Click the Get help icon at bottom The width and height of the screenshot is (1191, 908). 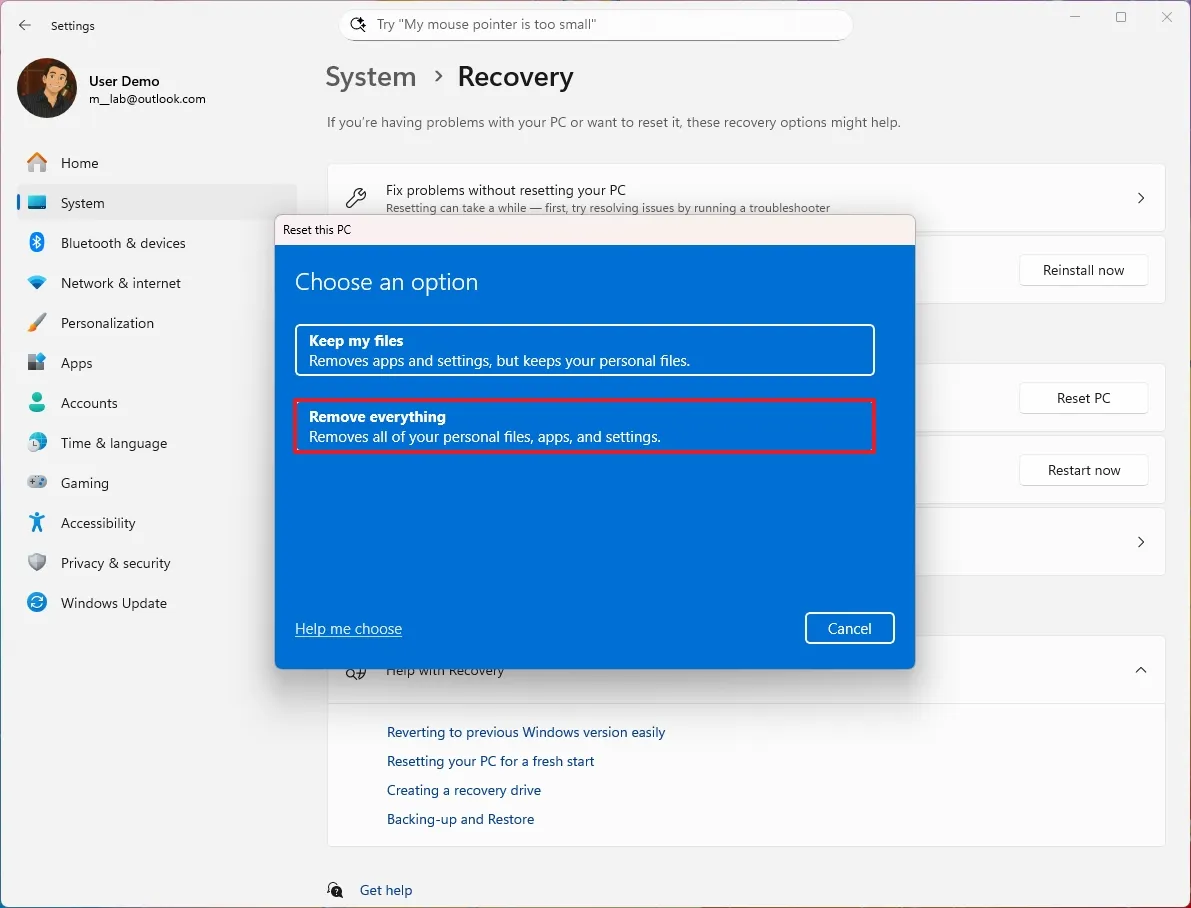335,890
